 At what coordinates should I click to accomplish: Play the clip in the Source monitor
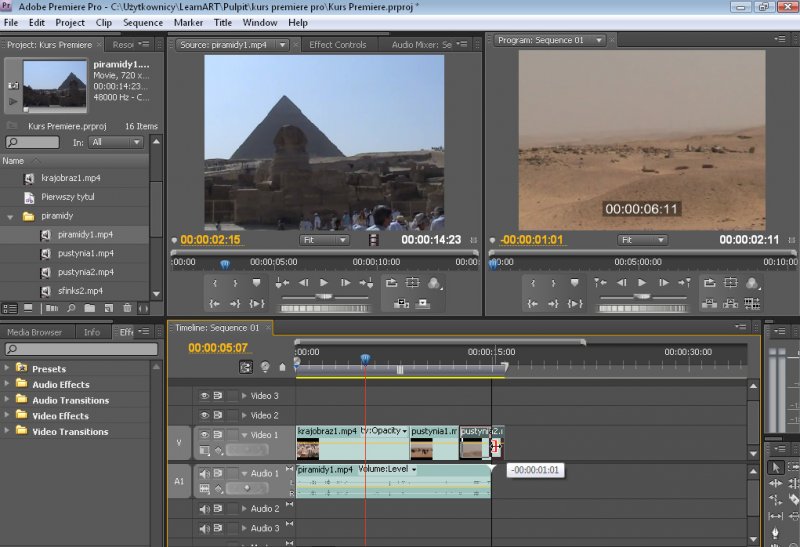point(324,283)
